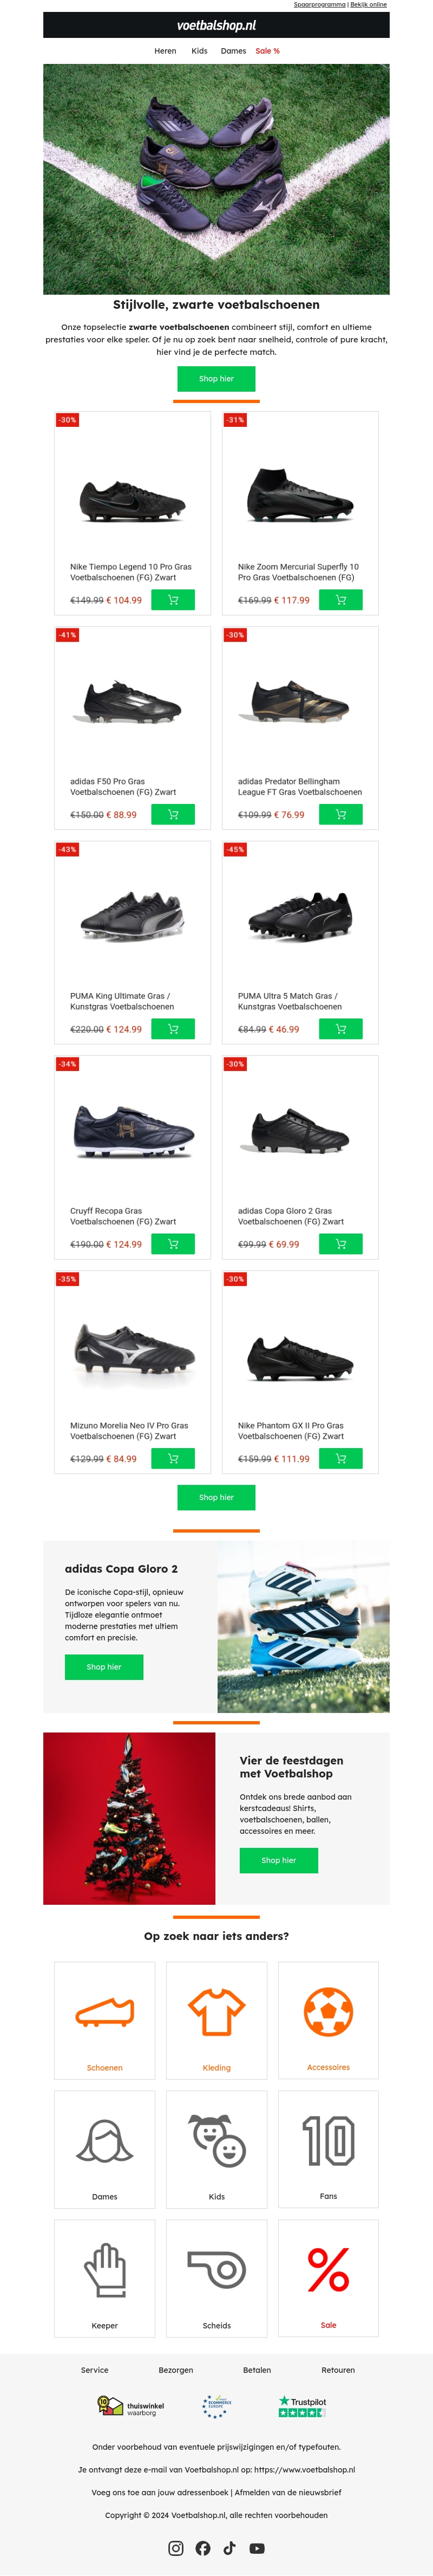The width and height of the screenshot is (433, 2576).
Task: Open the Heren menu item
Action: [x=165, y=51]
